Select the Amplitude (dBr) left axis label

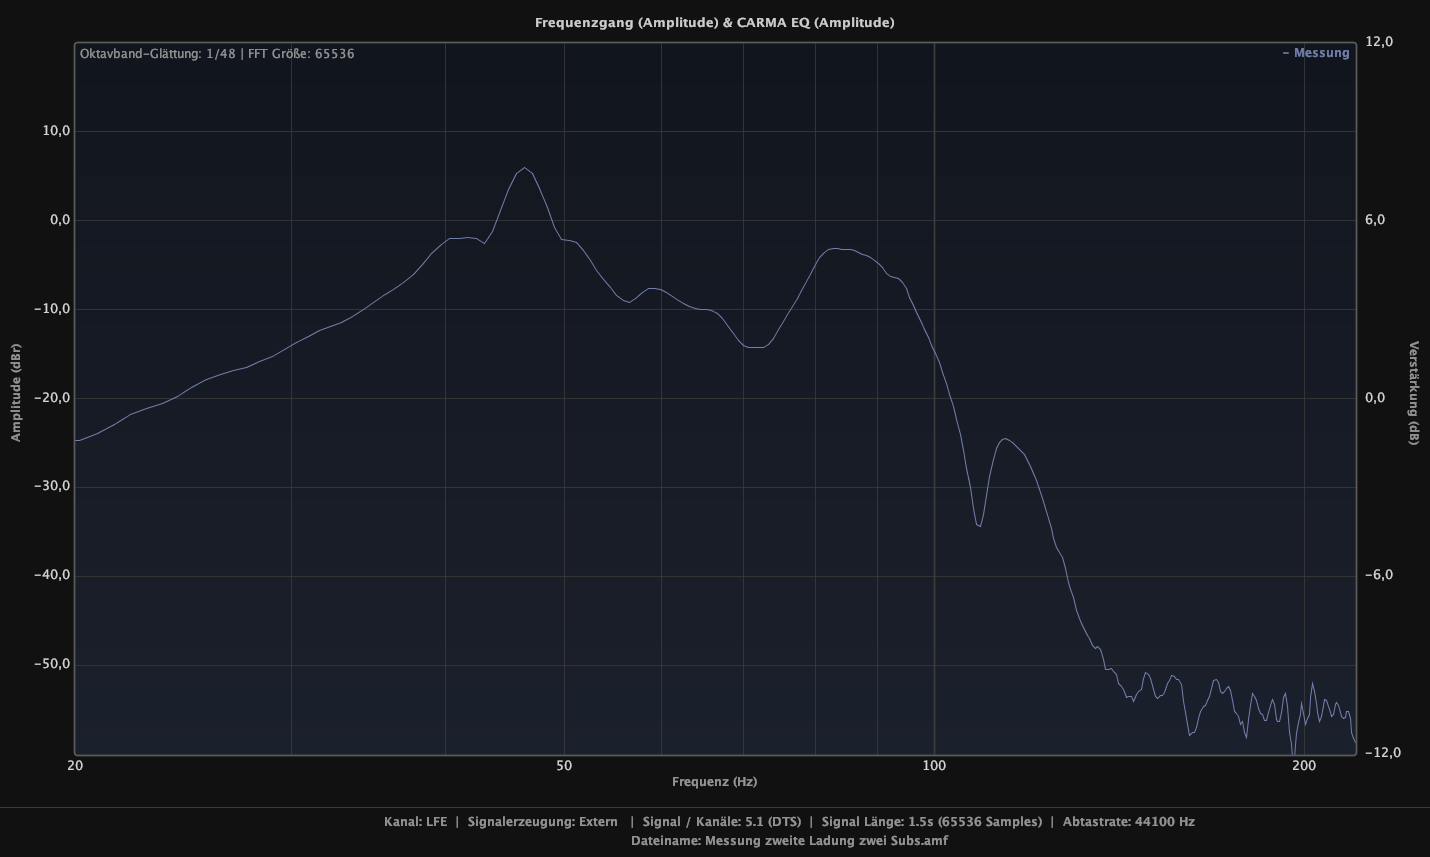tap(16, 393)
